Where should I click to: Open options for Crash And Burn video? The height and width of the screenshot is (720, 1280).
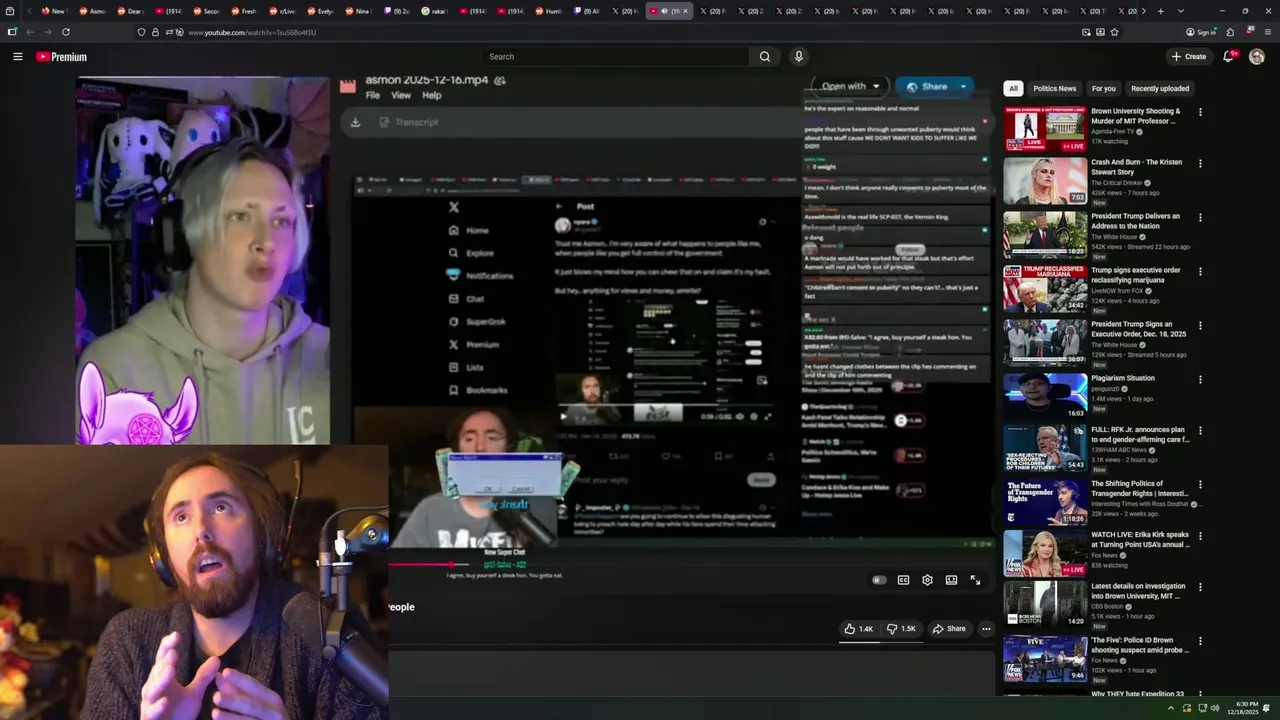[1200, 163]
